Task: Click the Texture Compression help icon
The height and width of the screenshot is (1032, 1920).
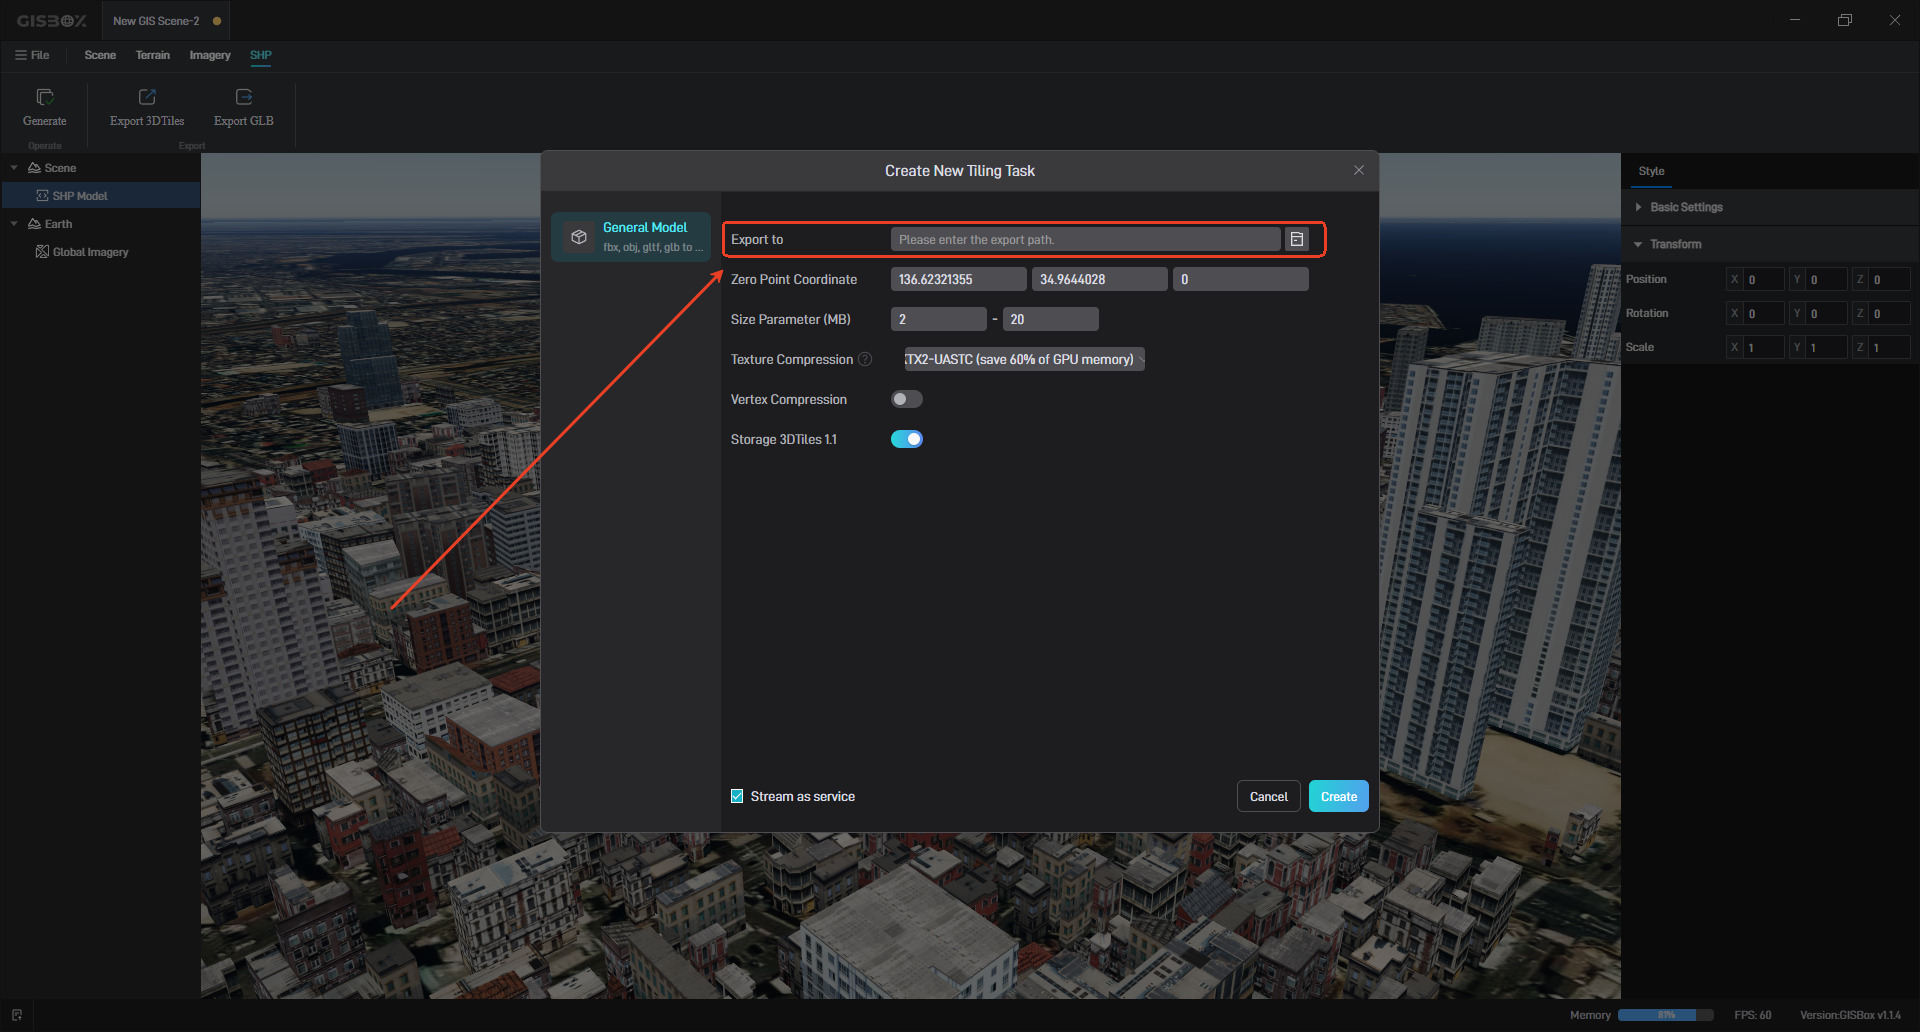Action: (865, 359)
